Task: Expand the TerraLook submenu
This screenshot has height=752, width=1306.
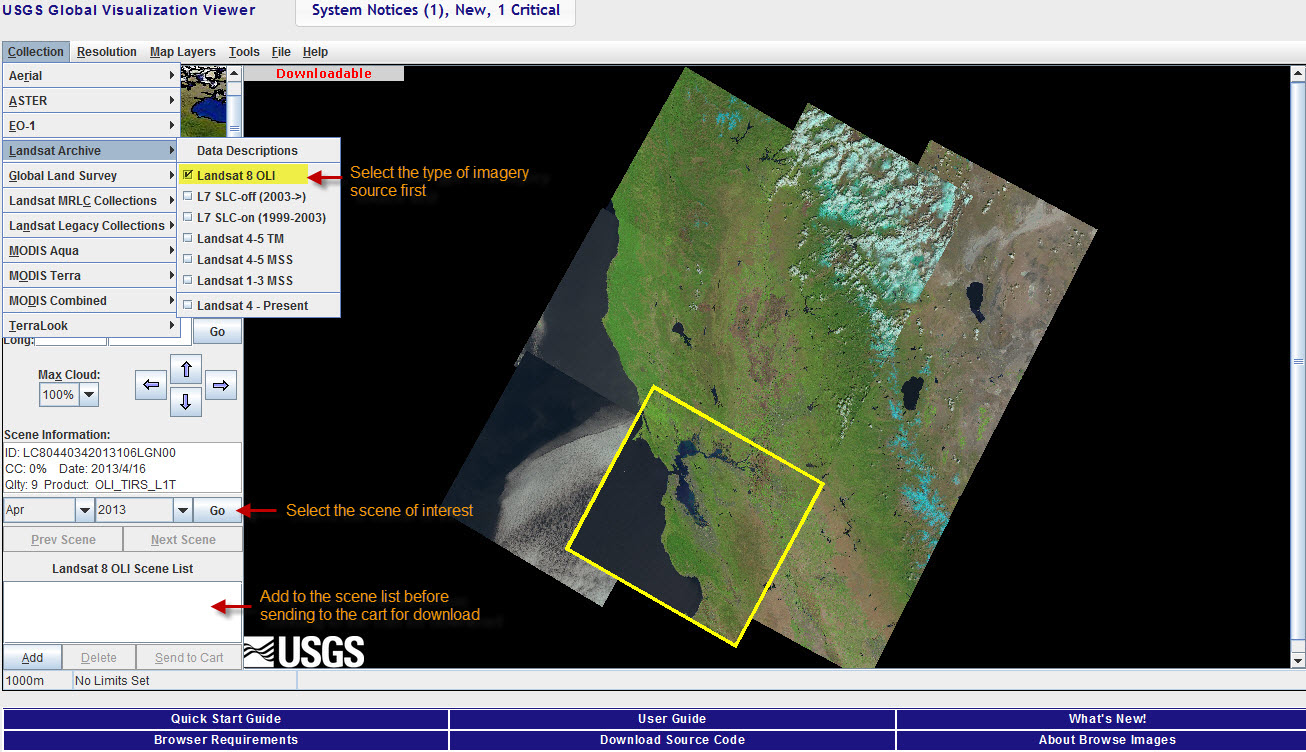Action: pos(91,325)
